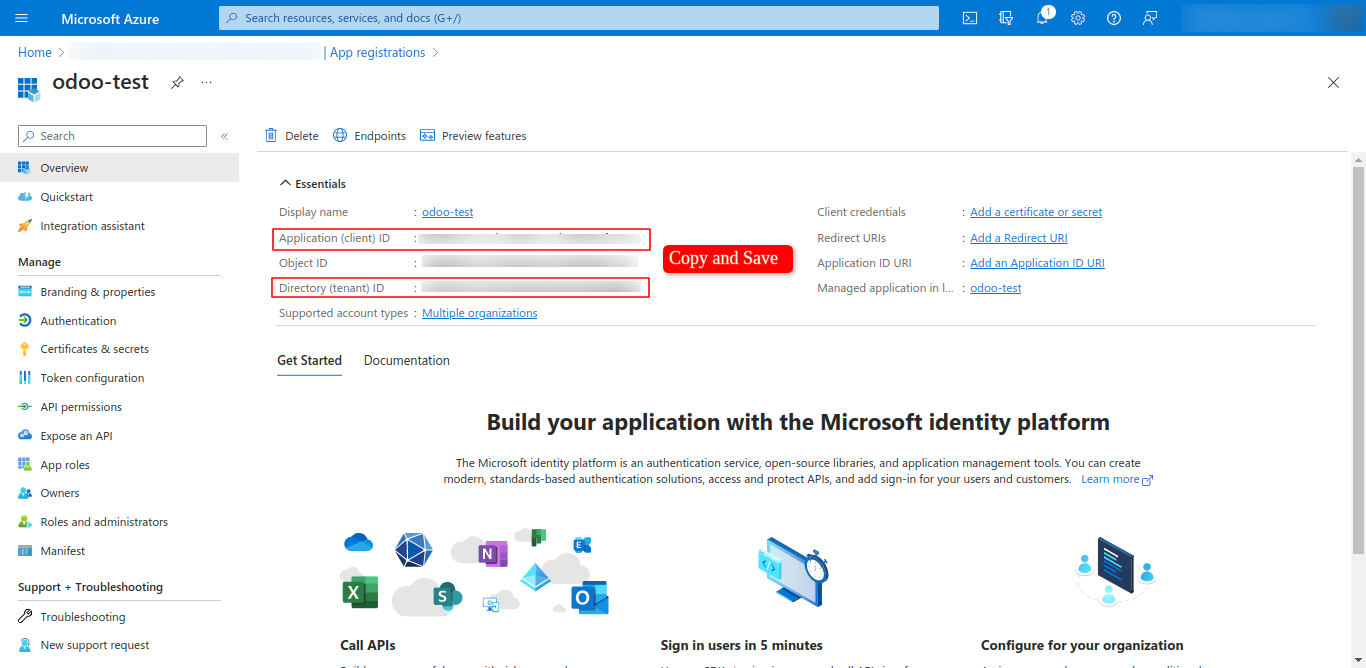
Task: Click the Branding & properties icon
Action: (x=25, y=292)
